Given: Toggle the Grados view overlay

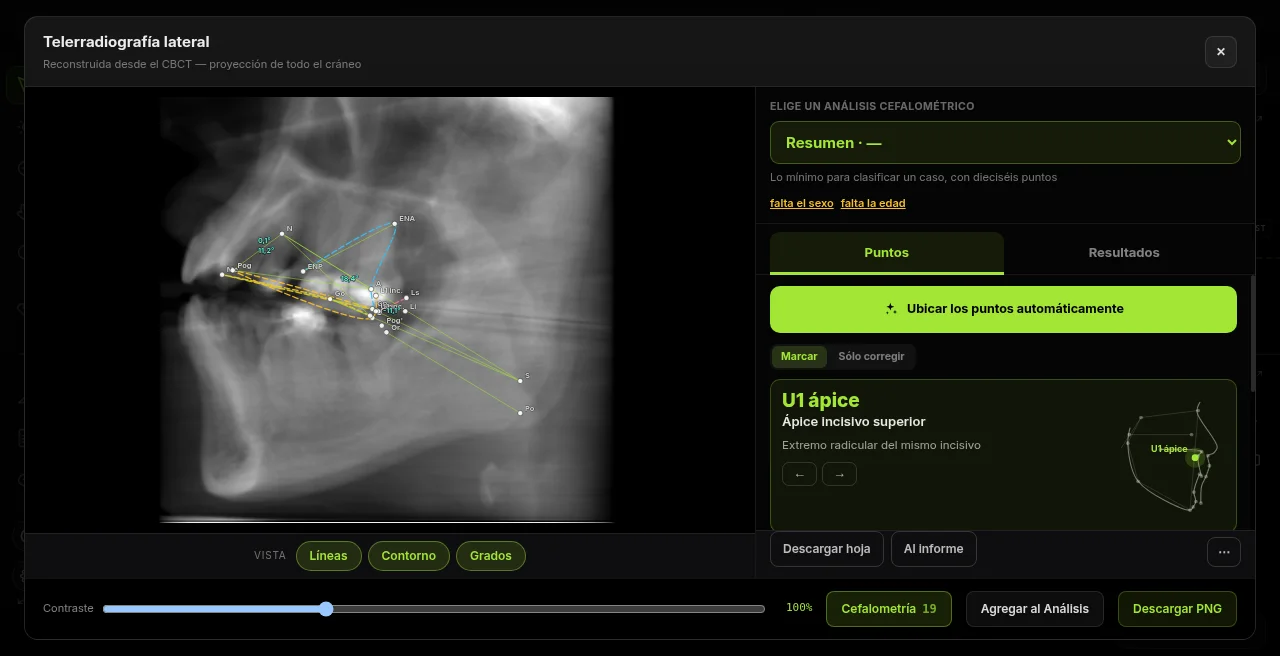Looking at the screenshot, I should point(490,556).
